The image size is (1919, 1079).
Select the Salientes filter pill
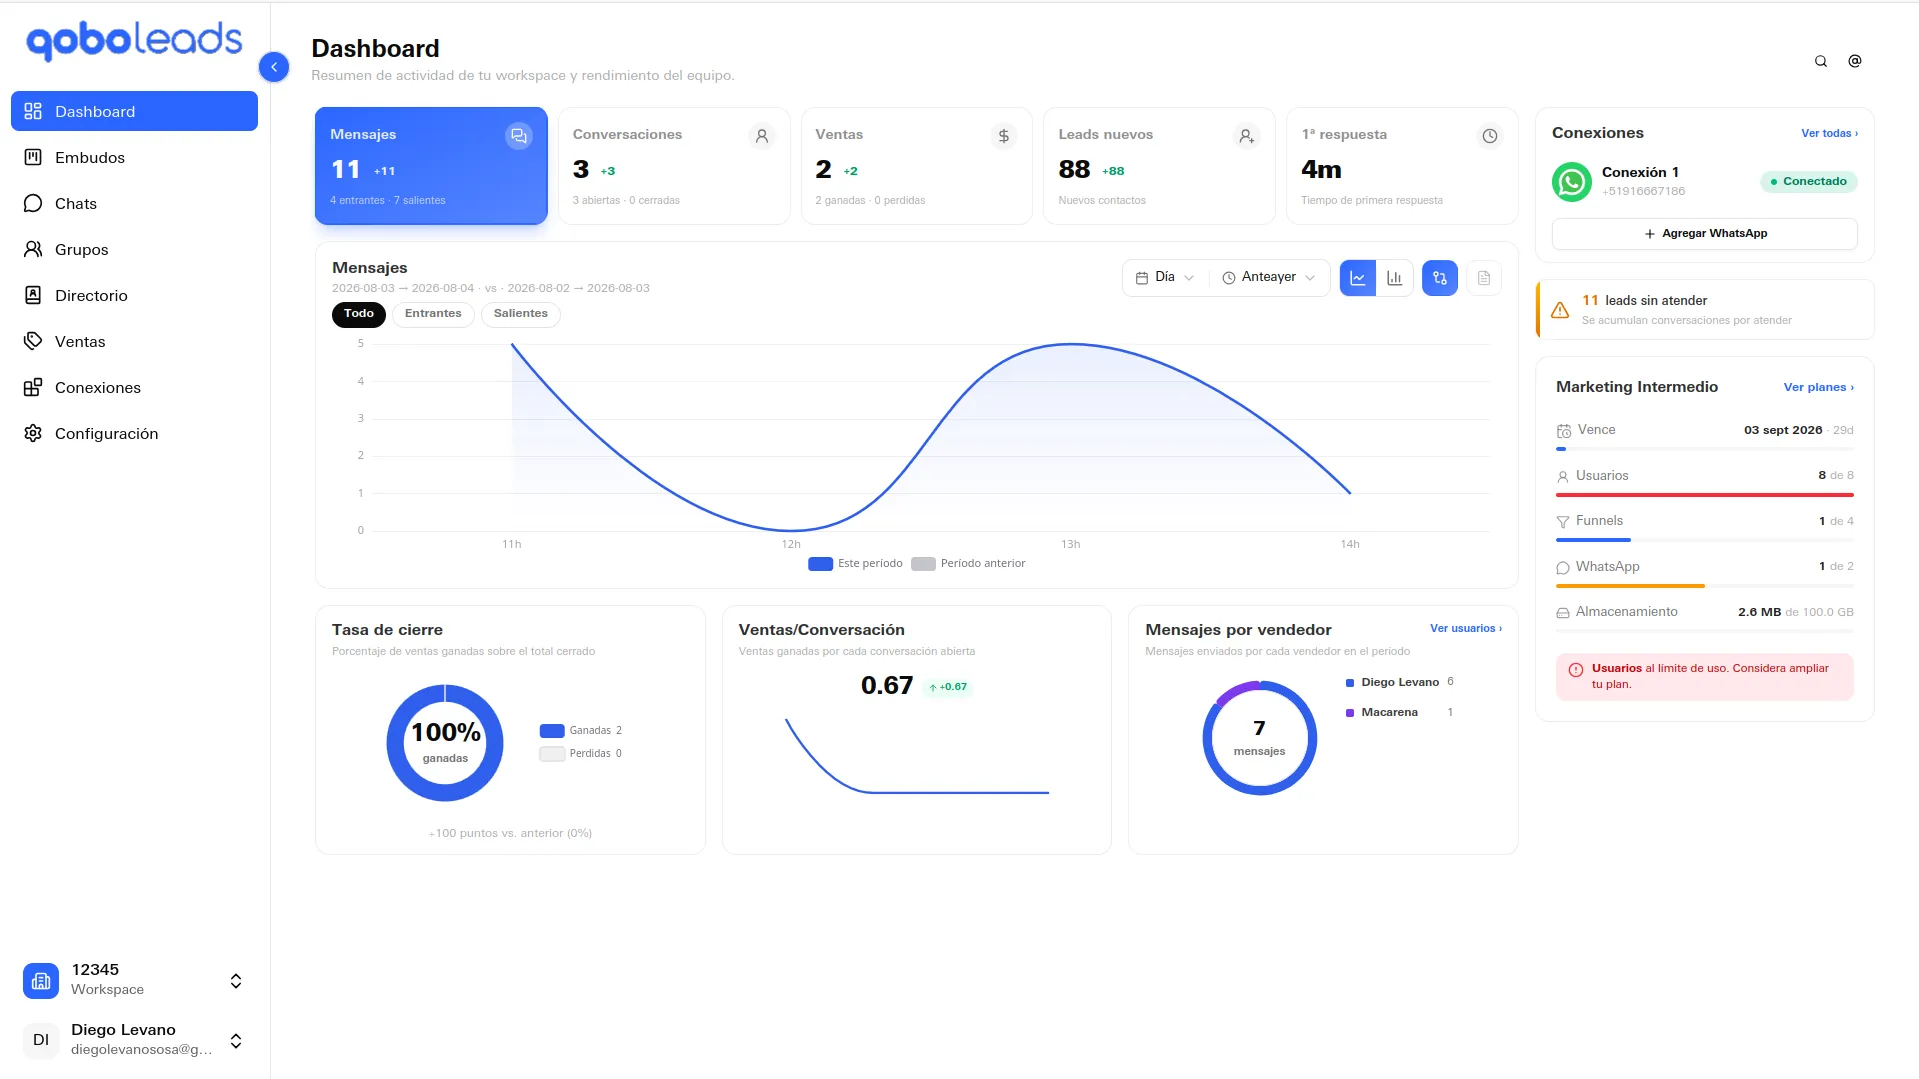pyautogui.click(x=521, y=314)
